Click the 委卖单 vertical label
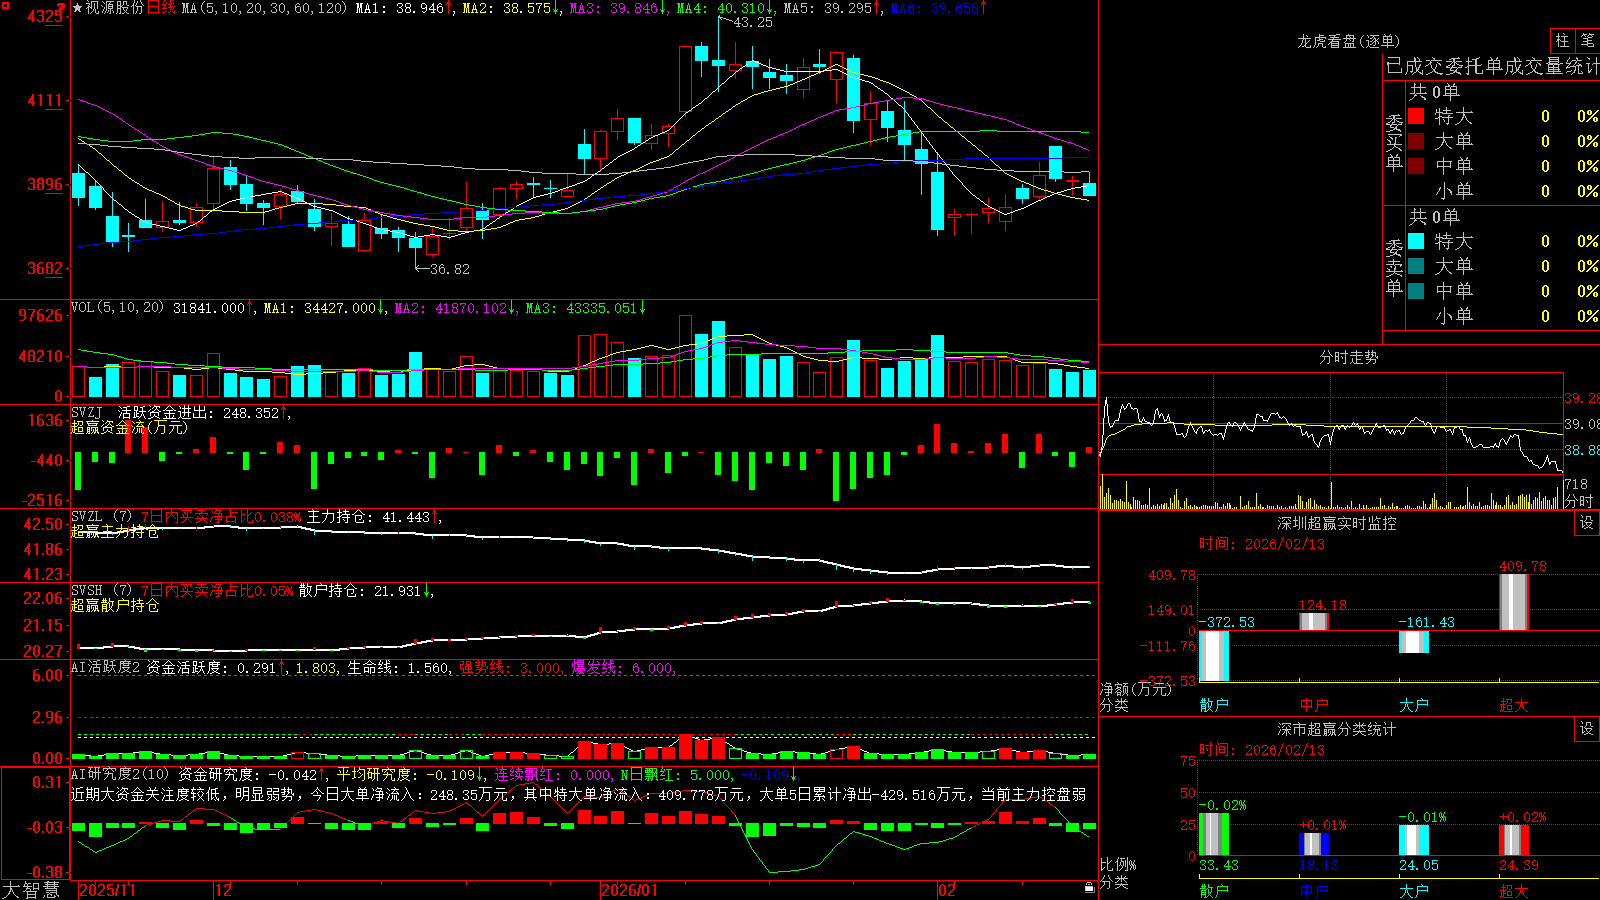The width and height of the screenshot is (1600, 900). [x=1394, y=267]
